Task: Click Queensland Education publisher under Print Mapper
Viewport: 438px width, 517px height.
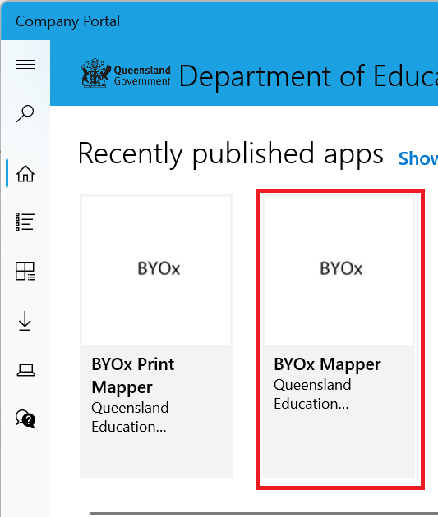Action: [x=130, y=417]
